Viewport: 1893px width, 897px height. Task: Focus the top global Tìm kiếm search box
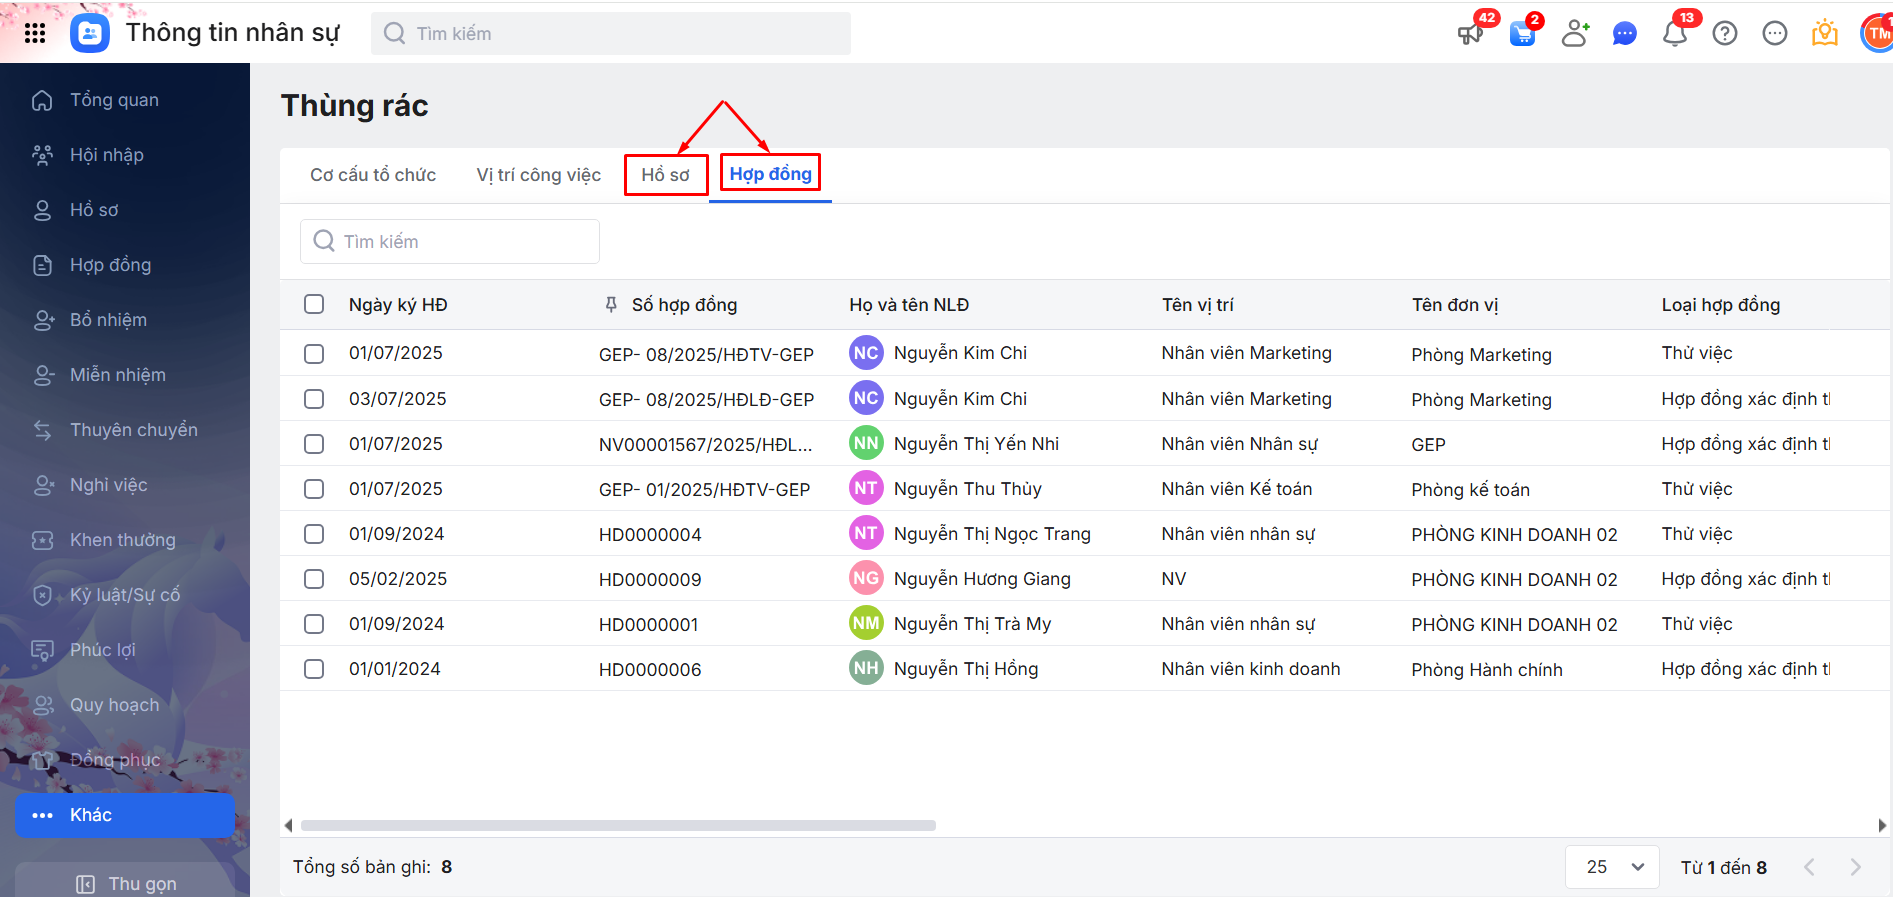click(611, 34)
